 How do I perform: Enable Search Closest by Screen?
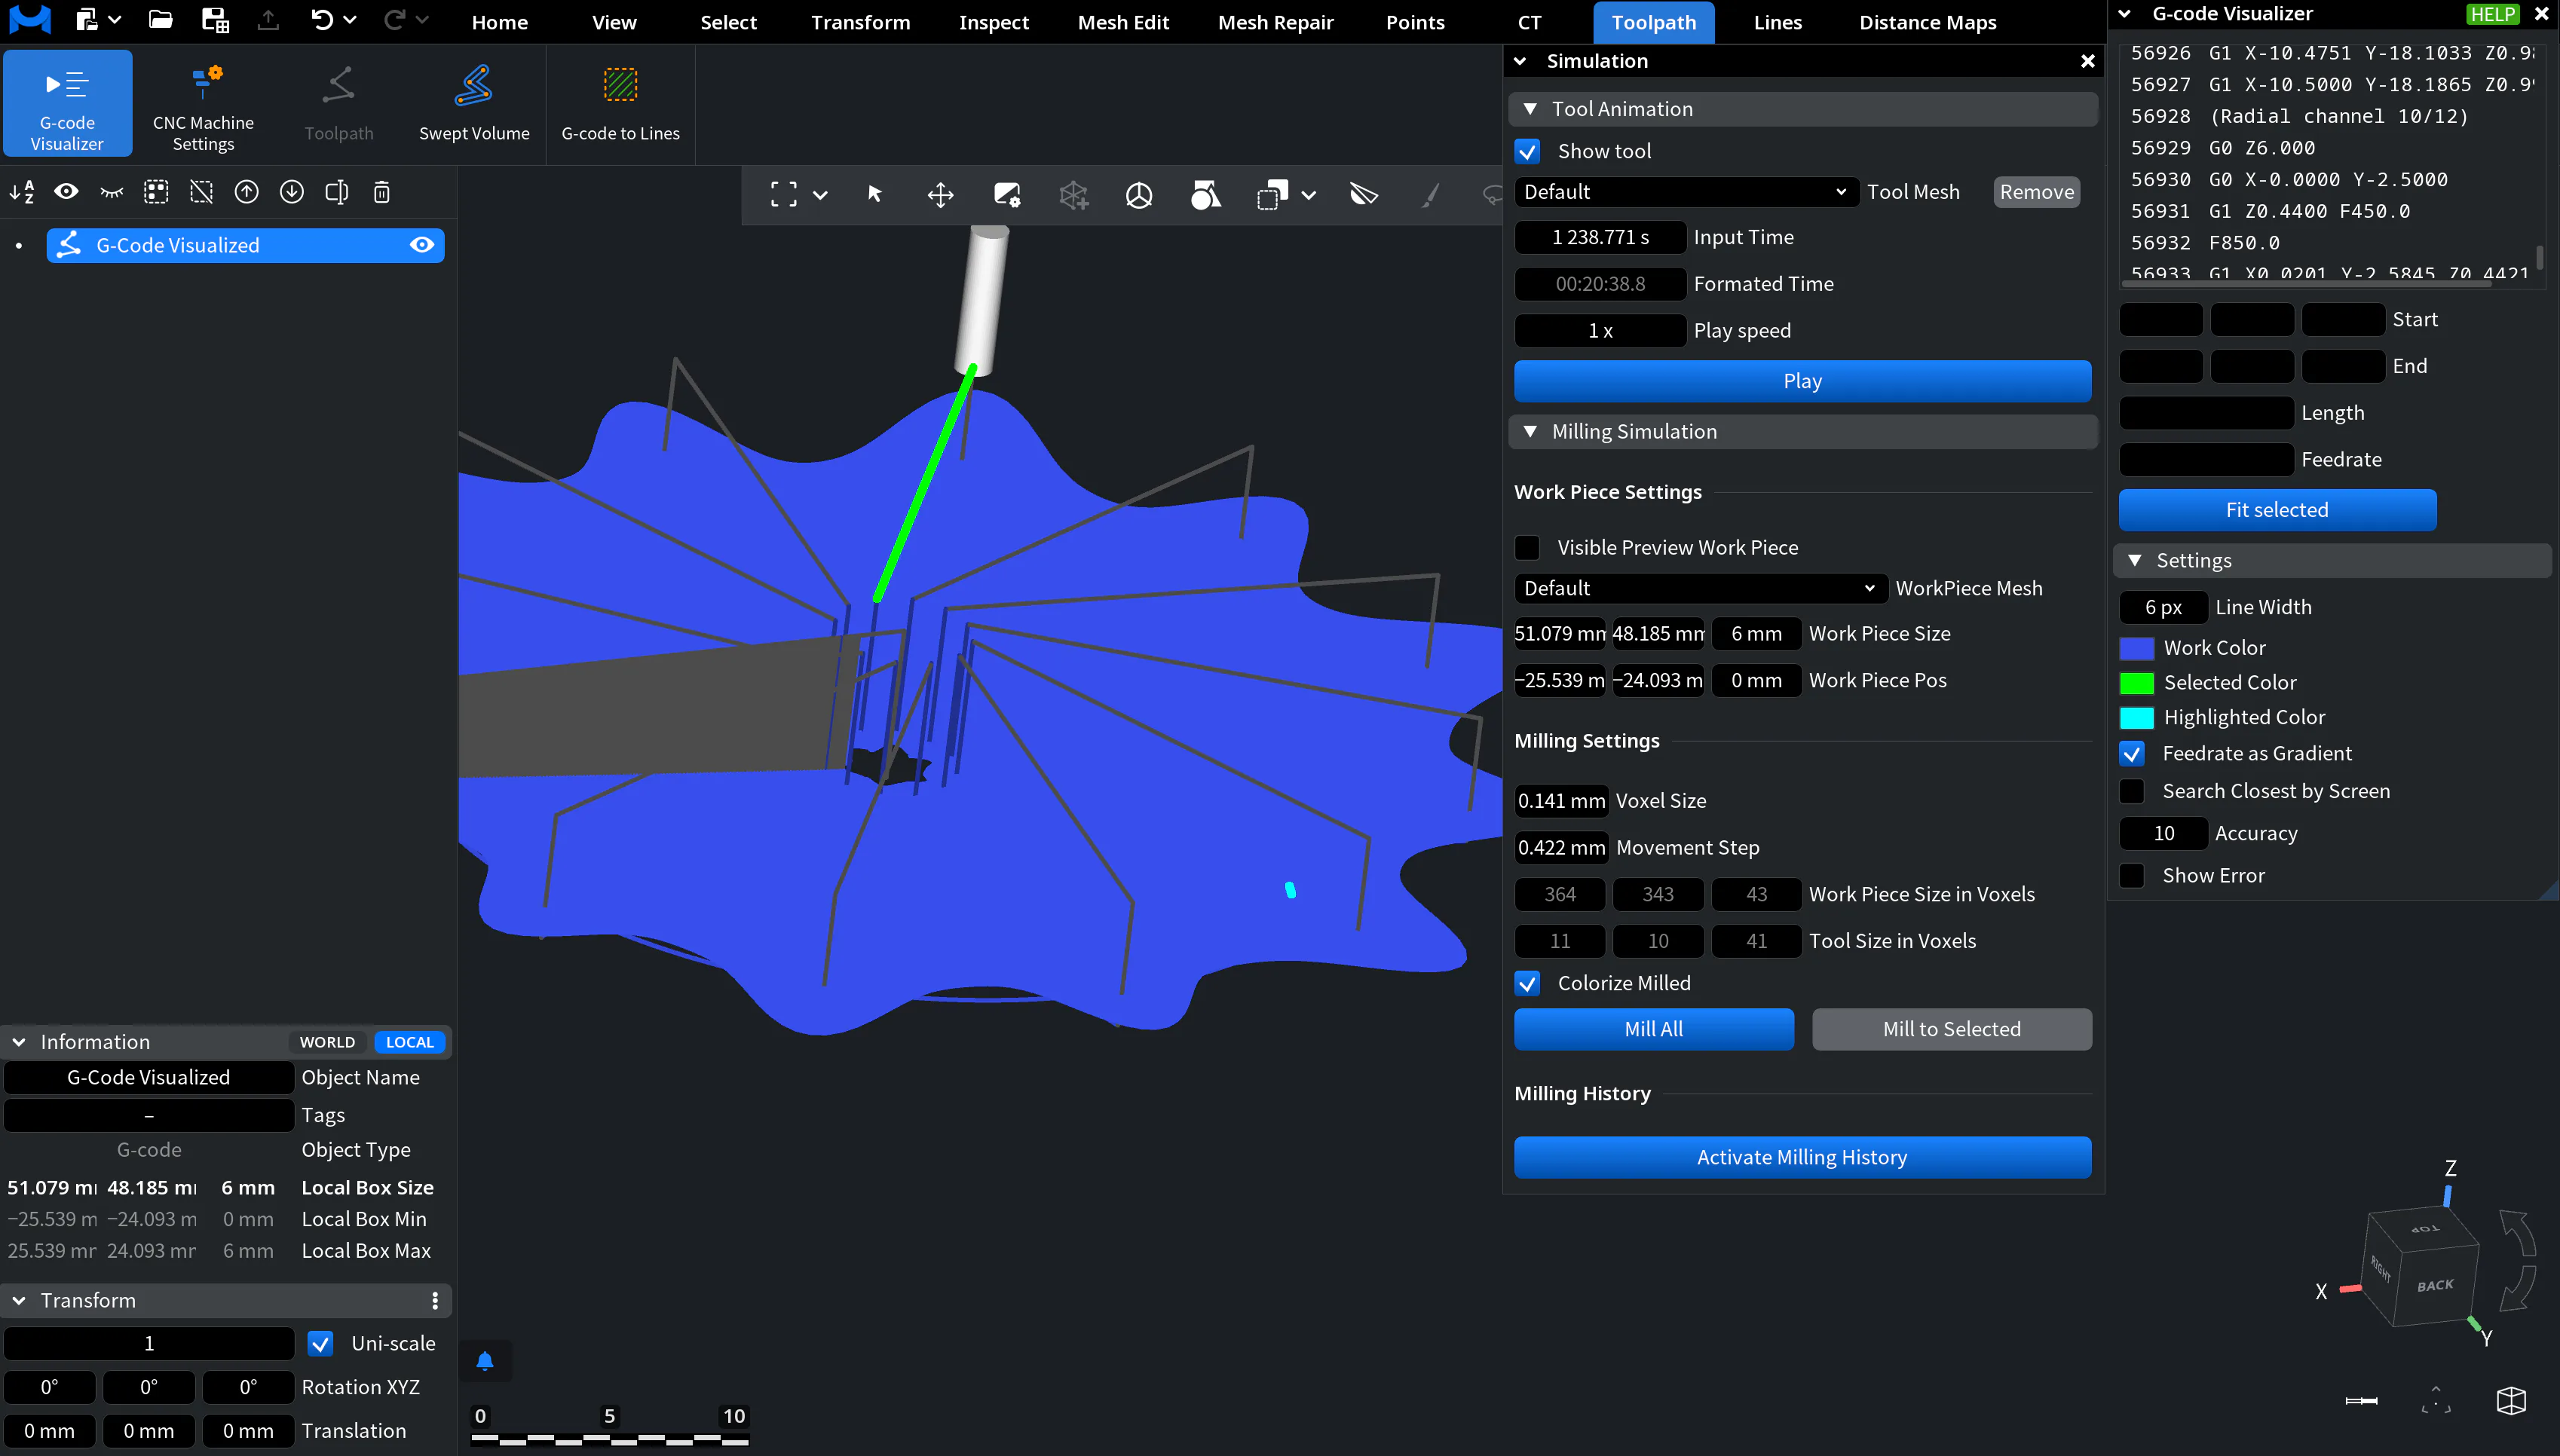[x=2132, y=791]
